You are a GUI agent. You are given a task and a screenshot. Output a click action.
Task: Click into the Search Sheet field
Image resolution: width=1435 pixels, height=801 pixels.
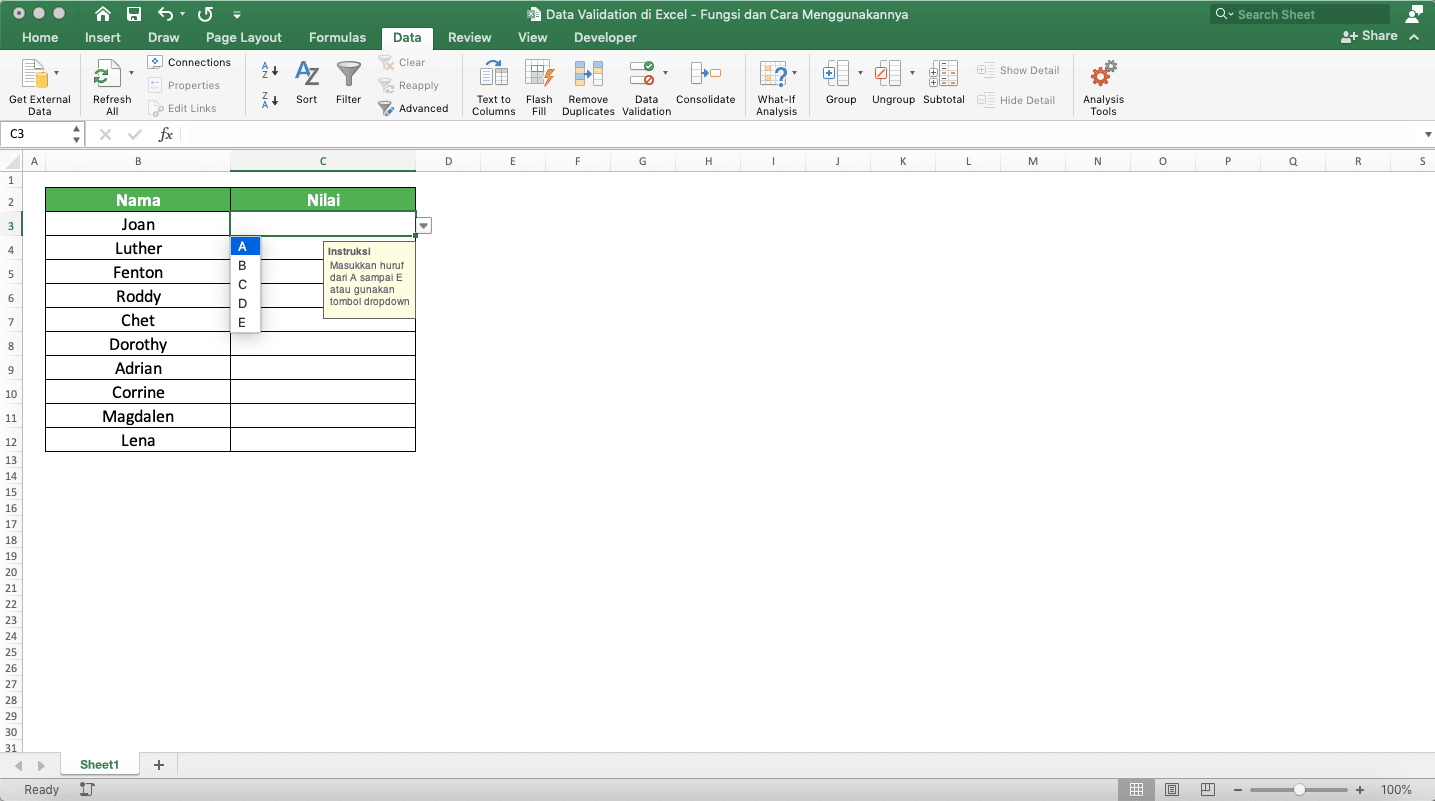(1300, 14)
